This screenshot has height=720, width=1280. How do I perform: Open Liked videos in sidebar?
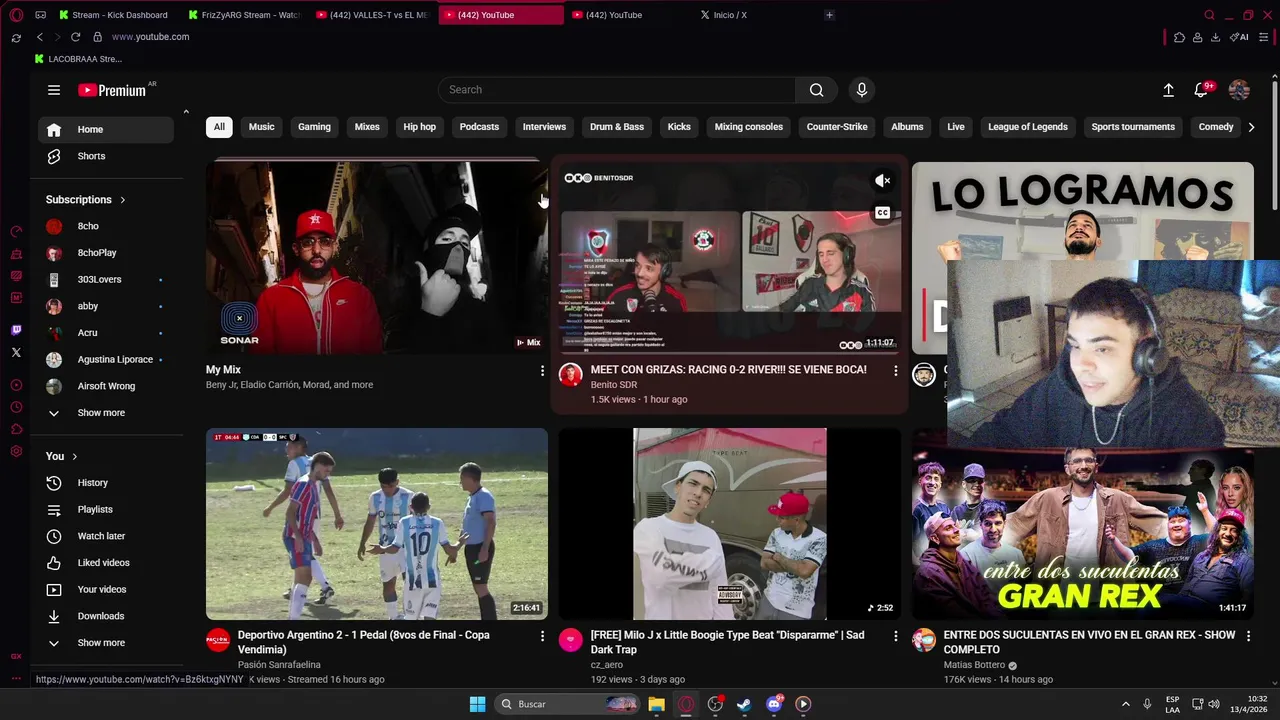(106, 563)
